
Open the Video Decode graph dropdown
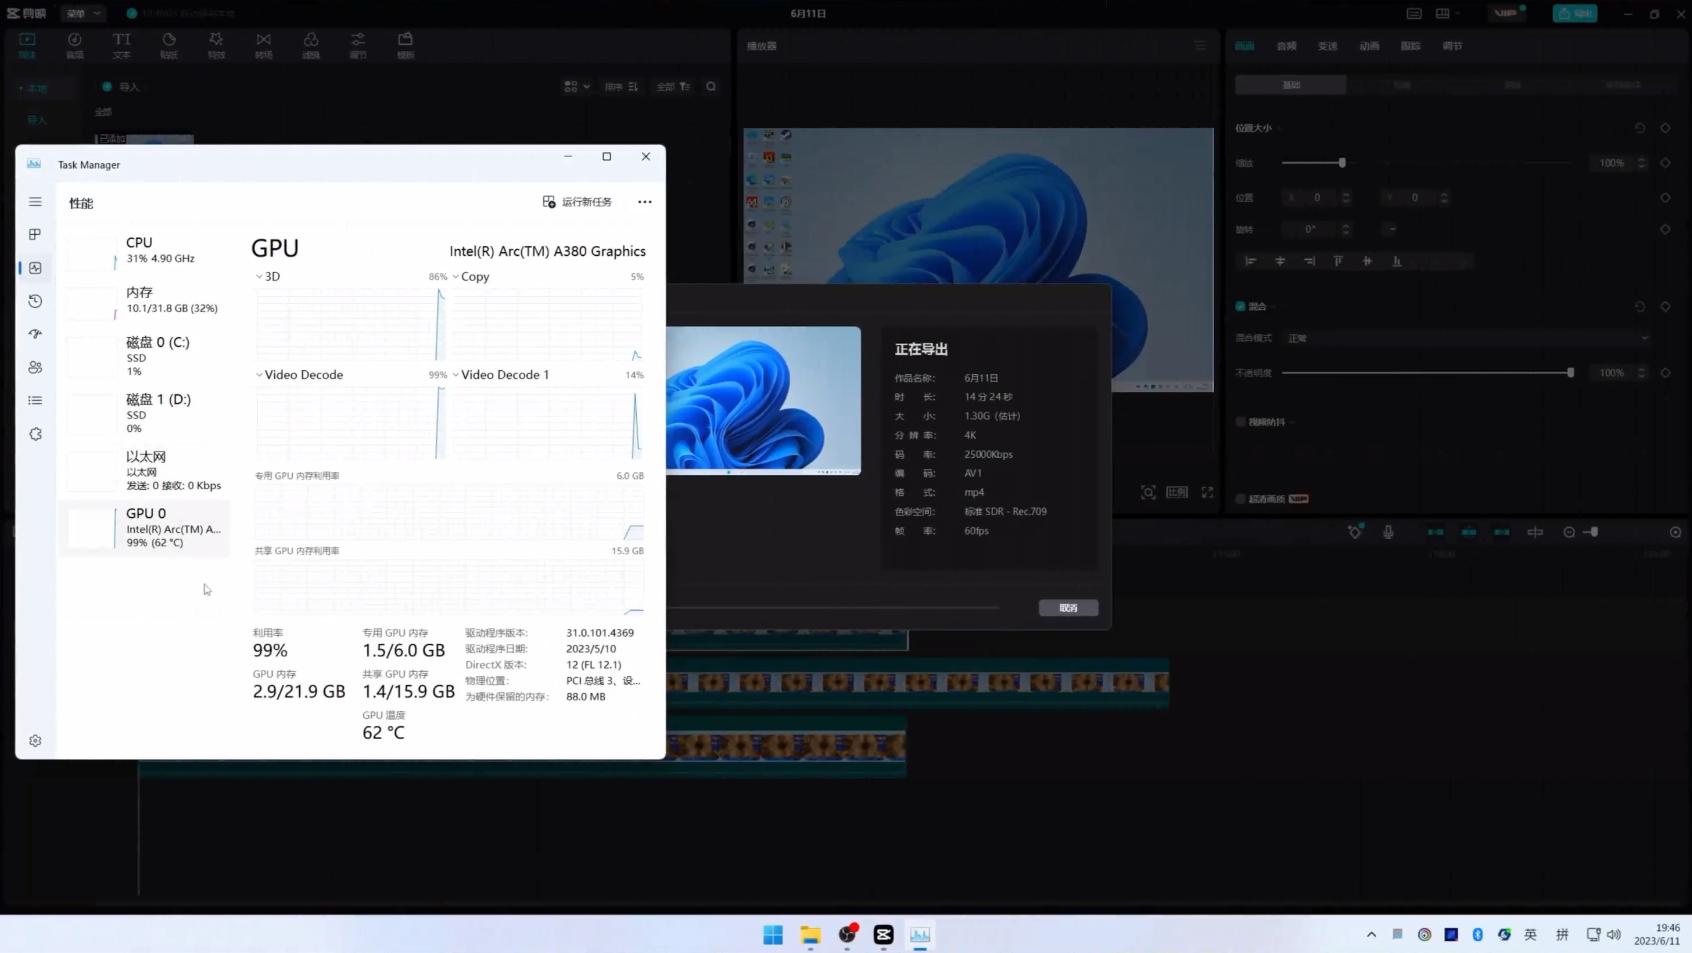(260, 375)
